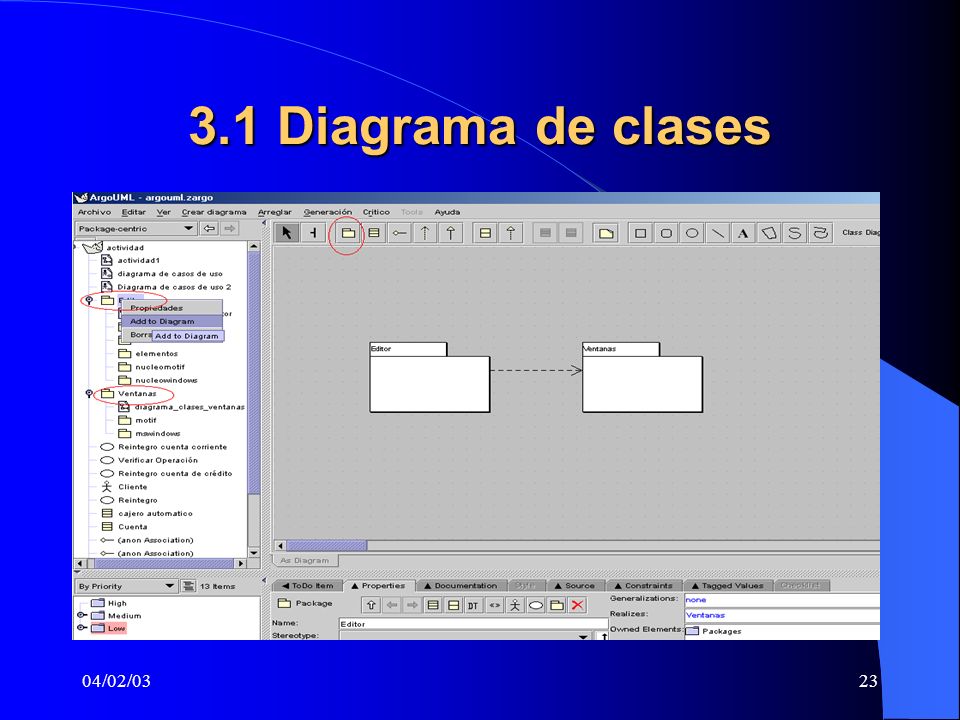Image resolution: width=960 pixels, height=720 pixels.
Task: Pick the Circle shape tool
Action: pyautogui.click(x=692, y=233)
